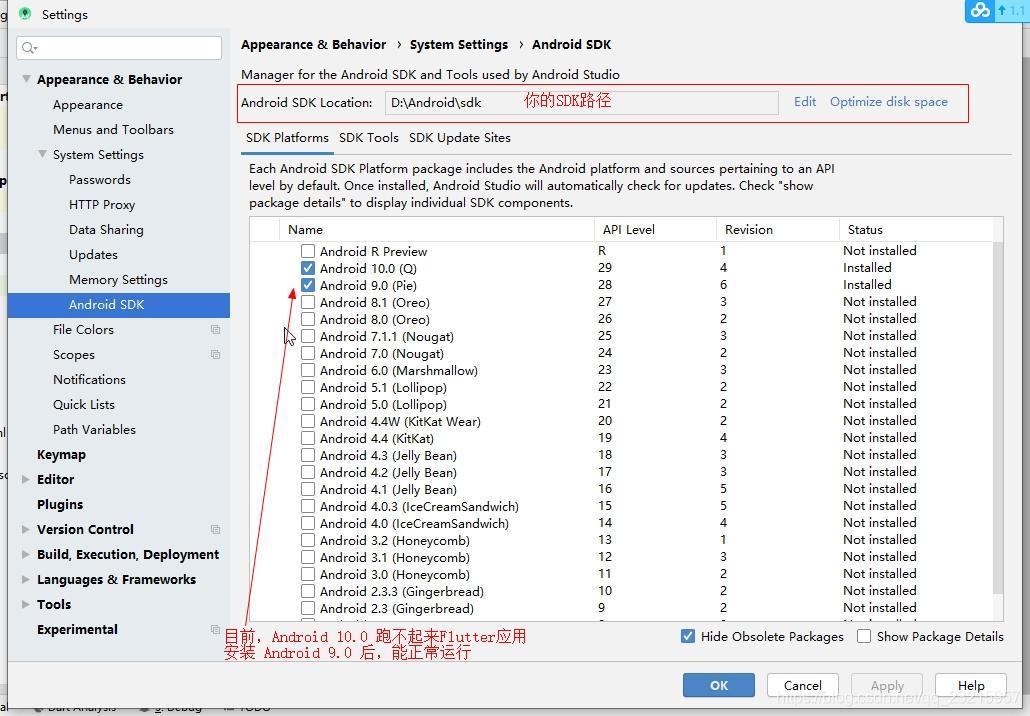Screen dimensions: 1030x716
Task: Select Passwords under System Settings
Action: coord(100,179)
